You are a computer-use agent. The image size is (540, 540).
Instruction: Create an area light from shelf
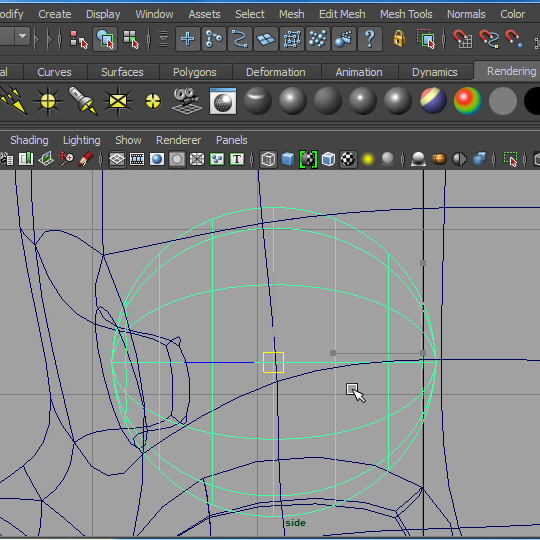coord(118,101)
